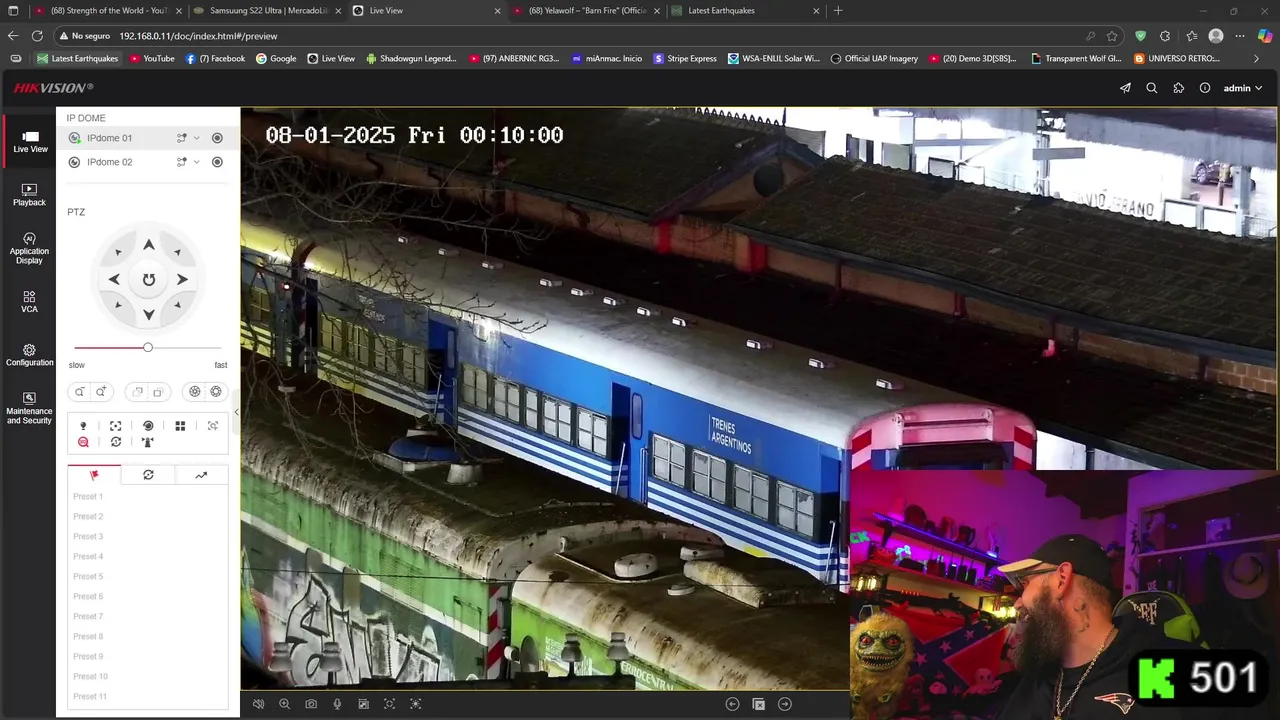1280x720 pixels.
Task: Click the auxiliary focus icon
Action: click(116, 426)
